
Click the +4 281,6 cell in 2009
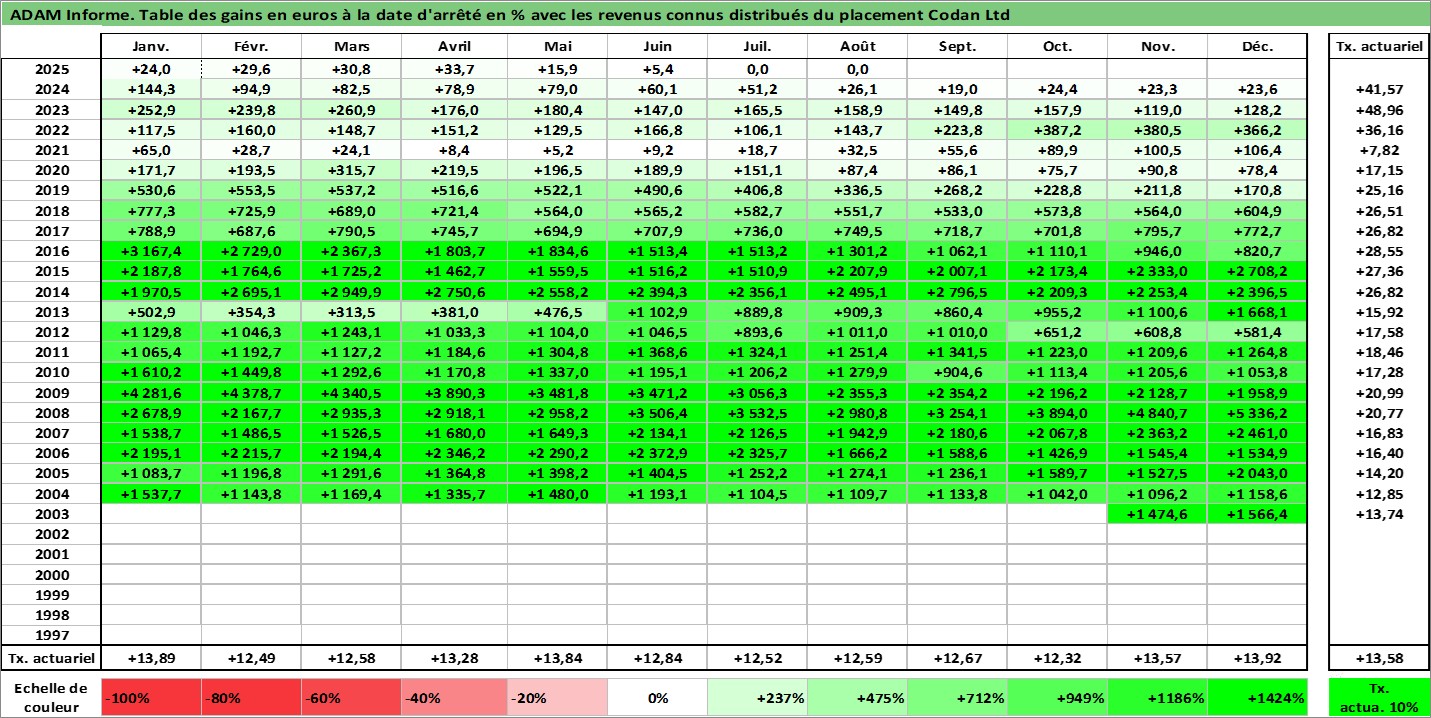coord(151,392)
